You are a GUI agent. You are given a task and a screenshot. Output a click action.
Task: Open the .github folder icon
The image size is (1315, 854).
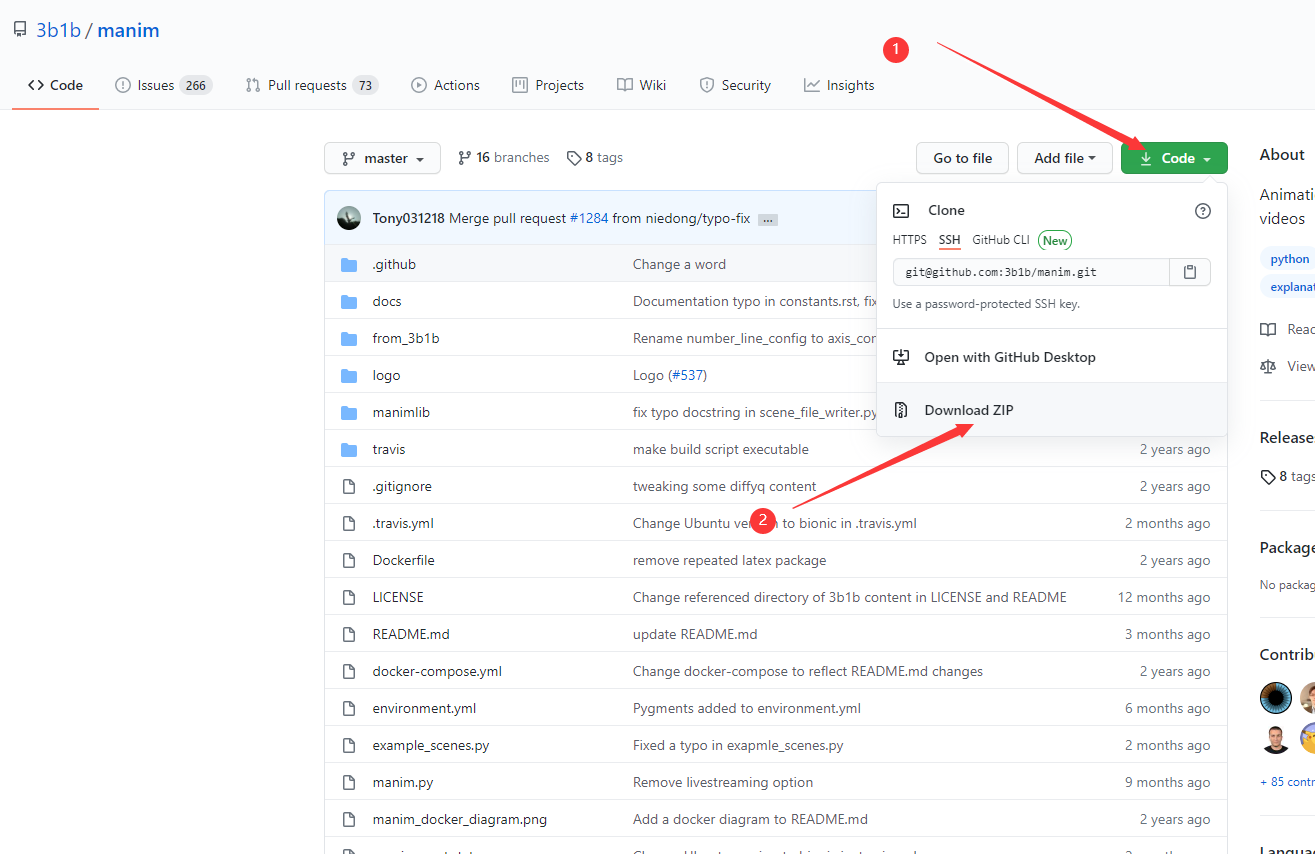tap(349, 264)
